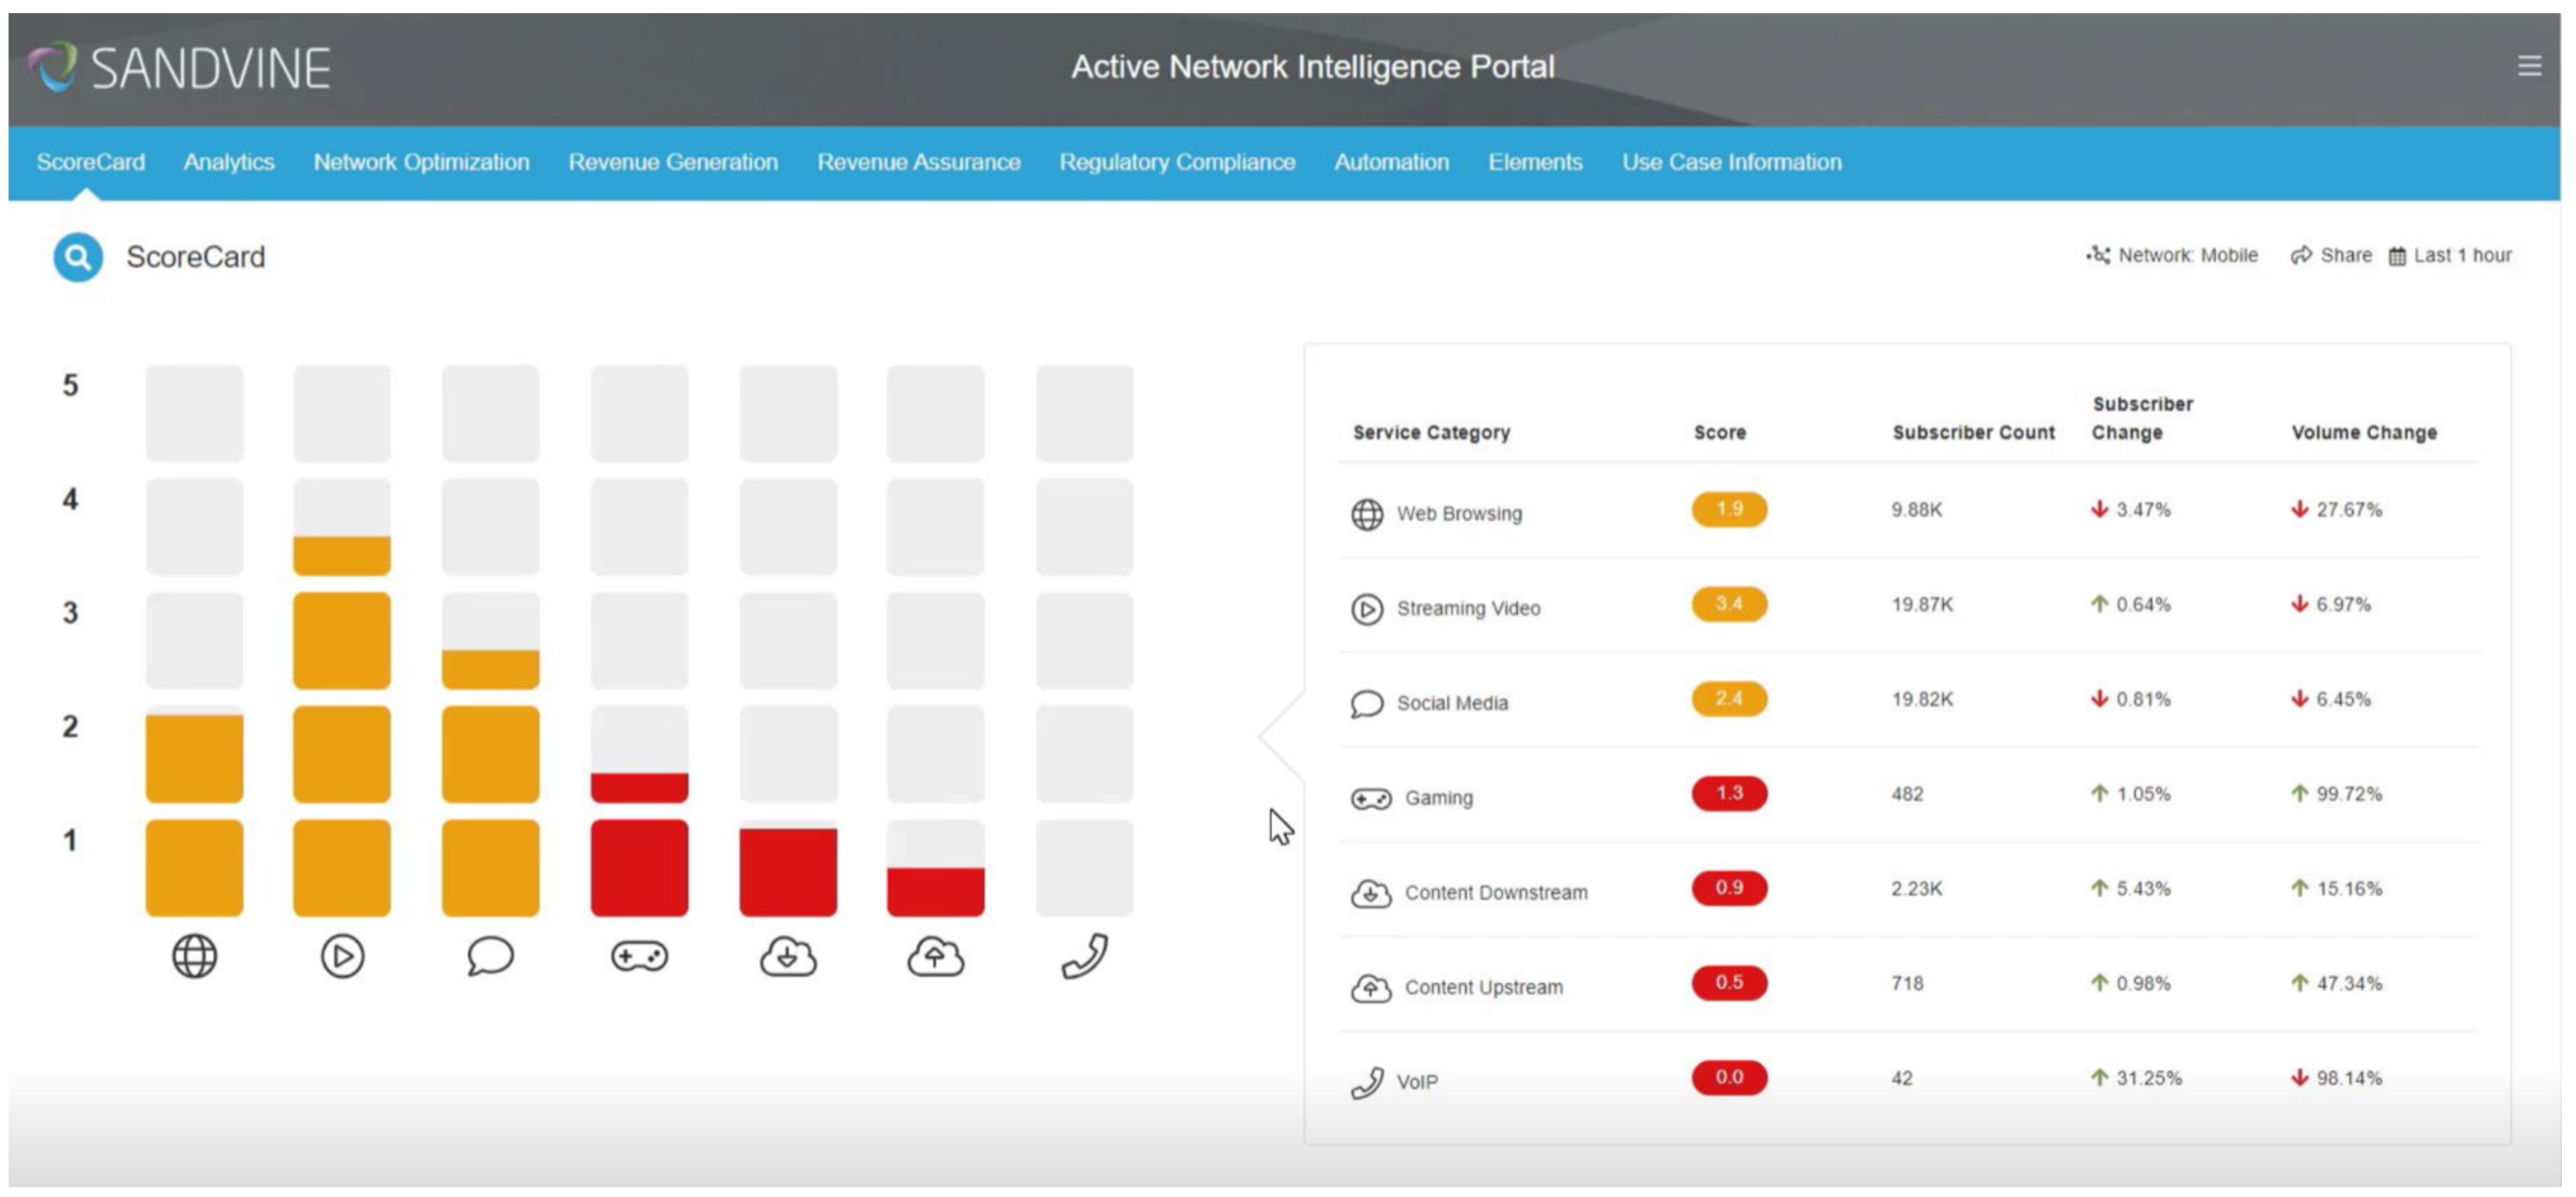Click the globe icon in Web Browsing row
2576x1197 pixels.
click(x=1367, y=514)
